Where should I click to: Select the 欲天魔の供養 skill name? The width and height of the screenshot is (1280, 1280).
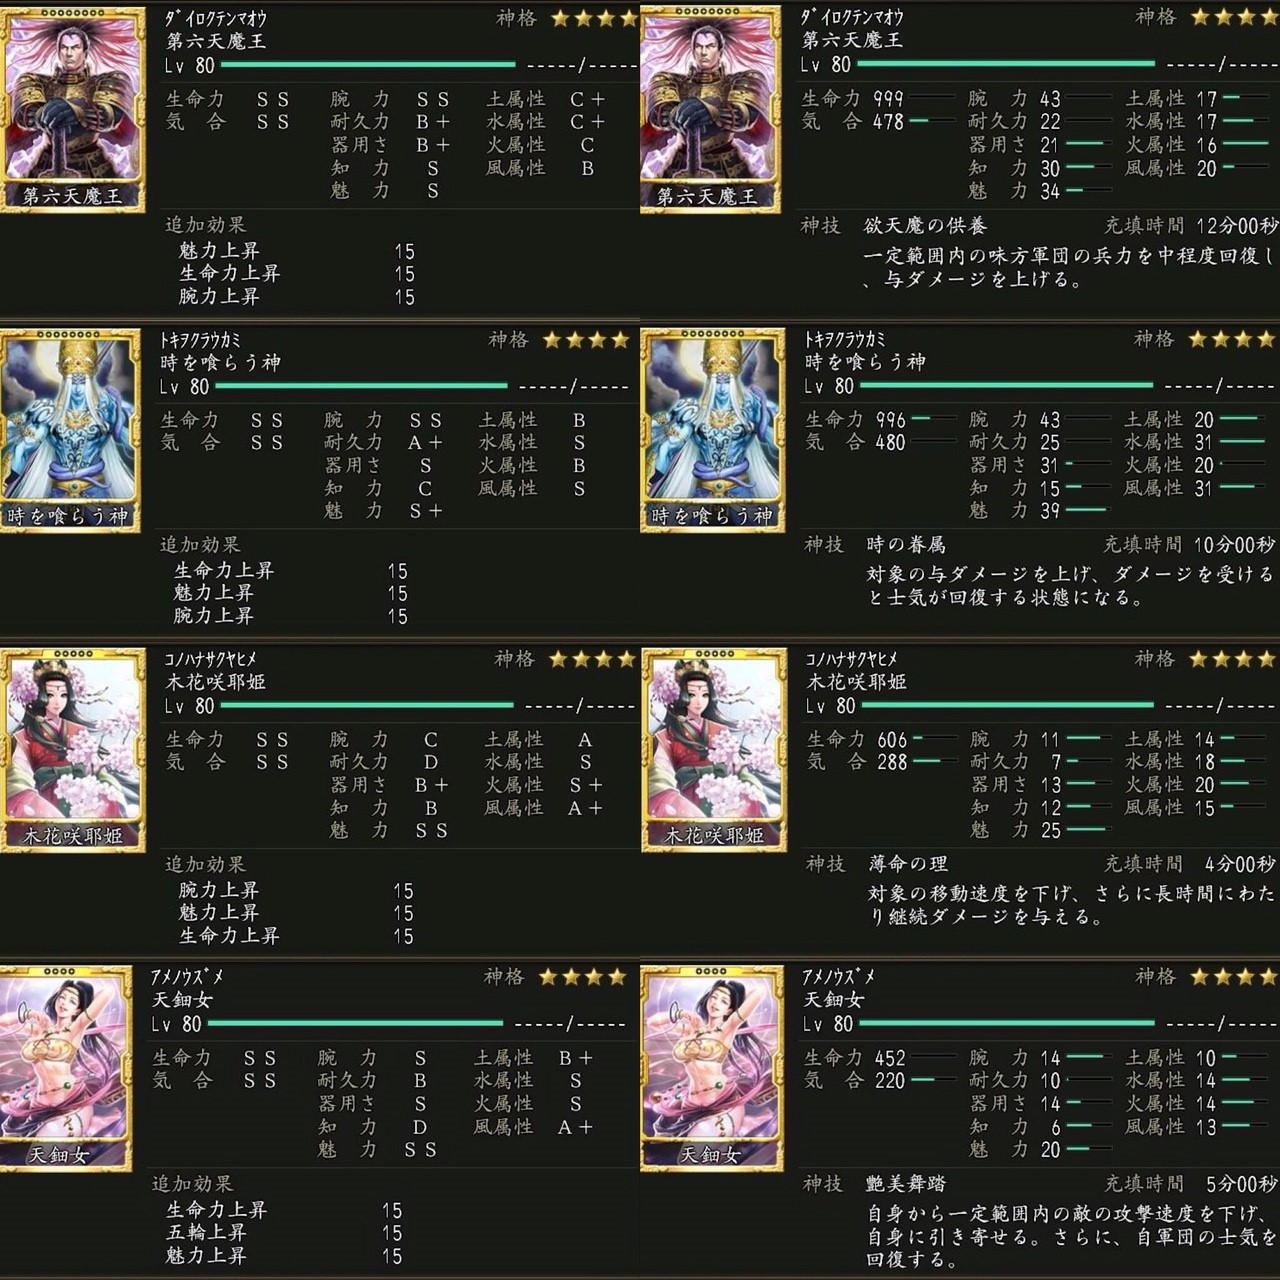click(925, 226)
